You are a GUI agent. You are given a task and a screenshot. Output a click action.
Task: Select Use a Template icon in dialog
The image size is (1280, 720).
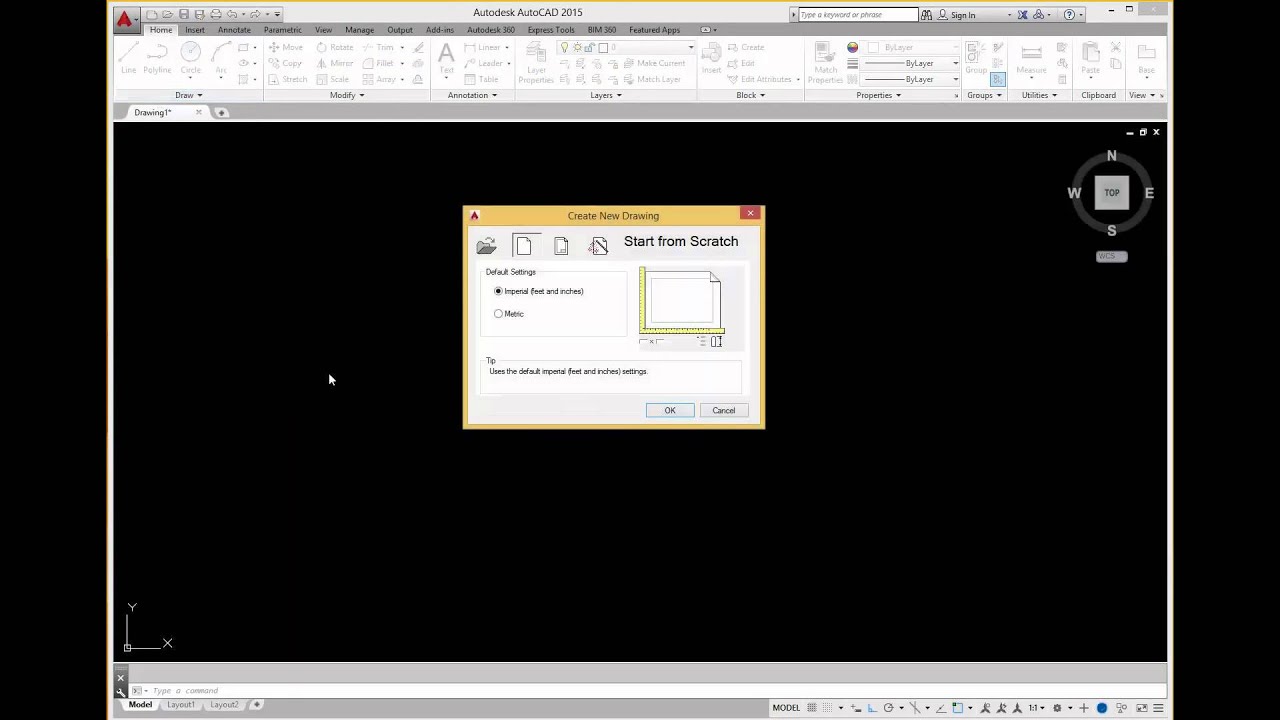pos(561,246)
